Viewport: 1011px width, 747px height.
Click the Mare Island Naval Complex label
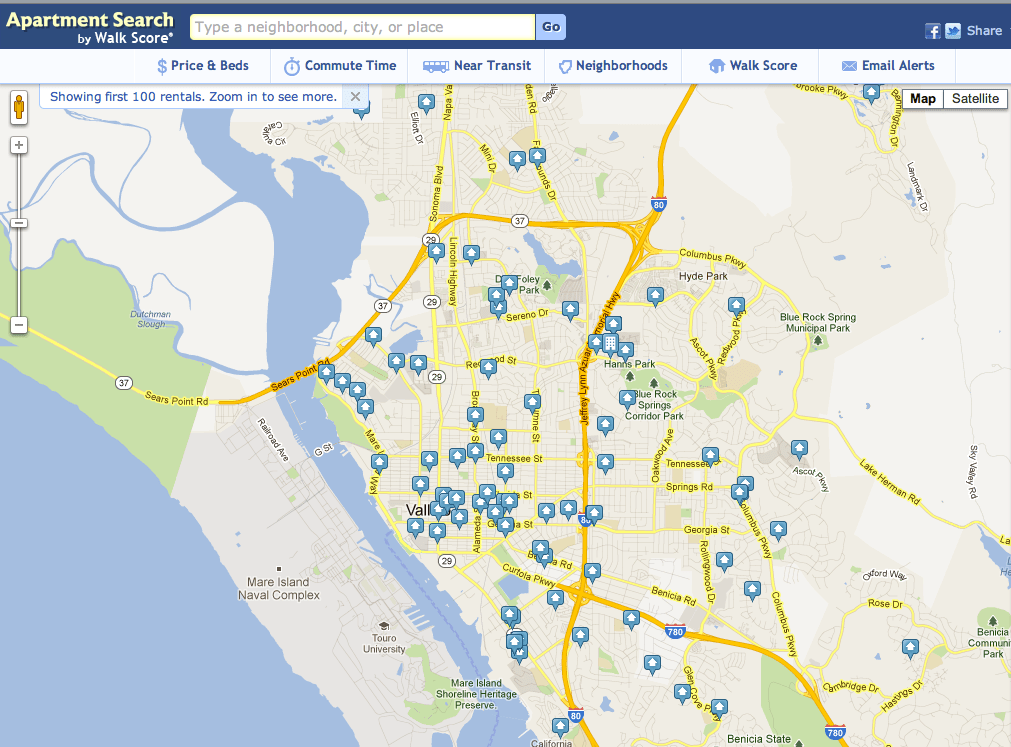click(x=279, y=588)
